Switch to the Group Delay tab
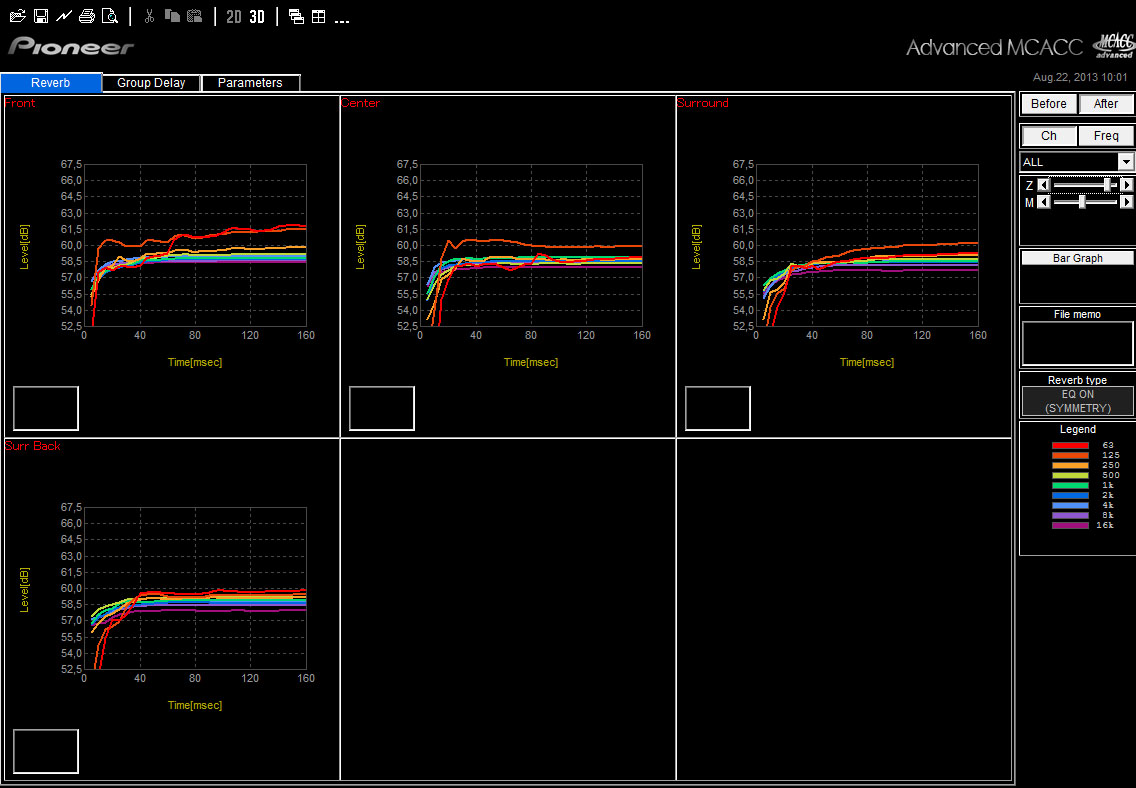The width and height of the screenshot is (1136, 788). coord(151,83)
